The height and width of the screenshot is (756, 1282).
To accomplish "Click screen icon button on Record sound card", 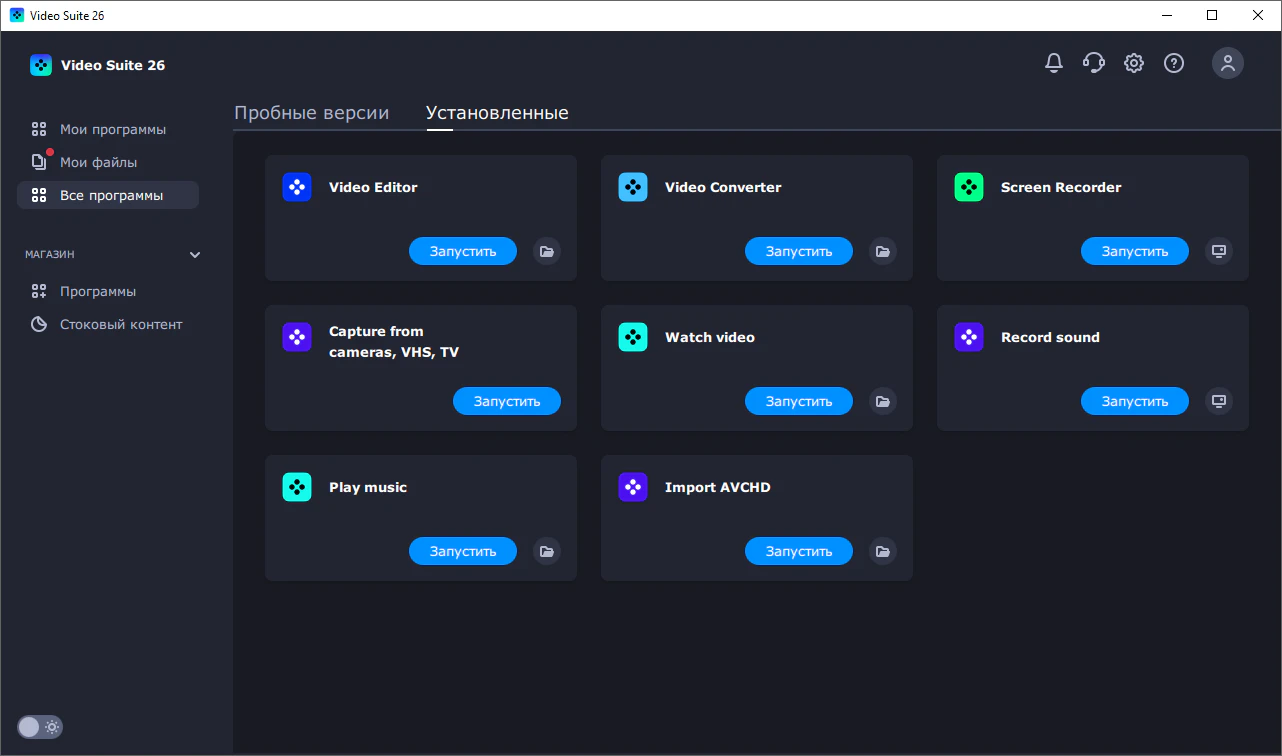I will point(1219,401).
